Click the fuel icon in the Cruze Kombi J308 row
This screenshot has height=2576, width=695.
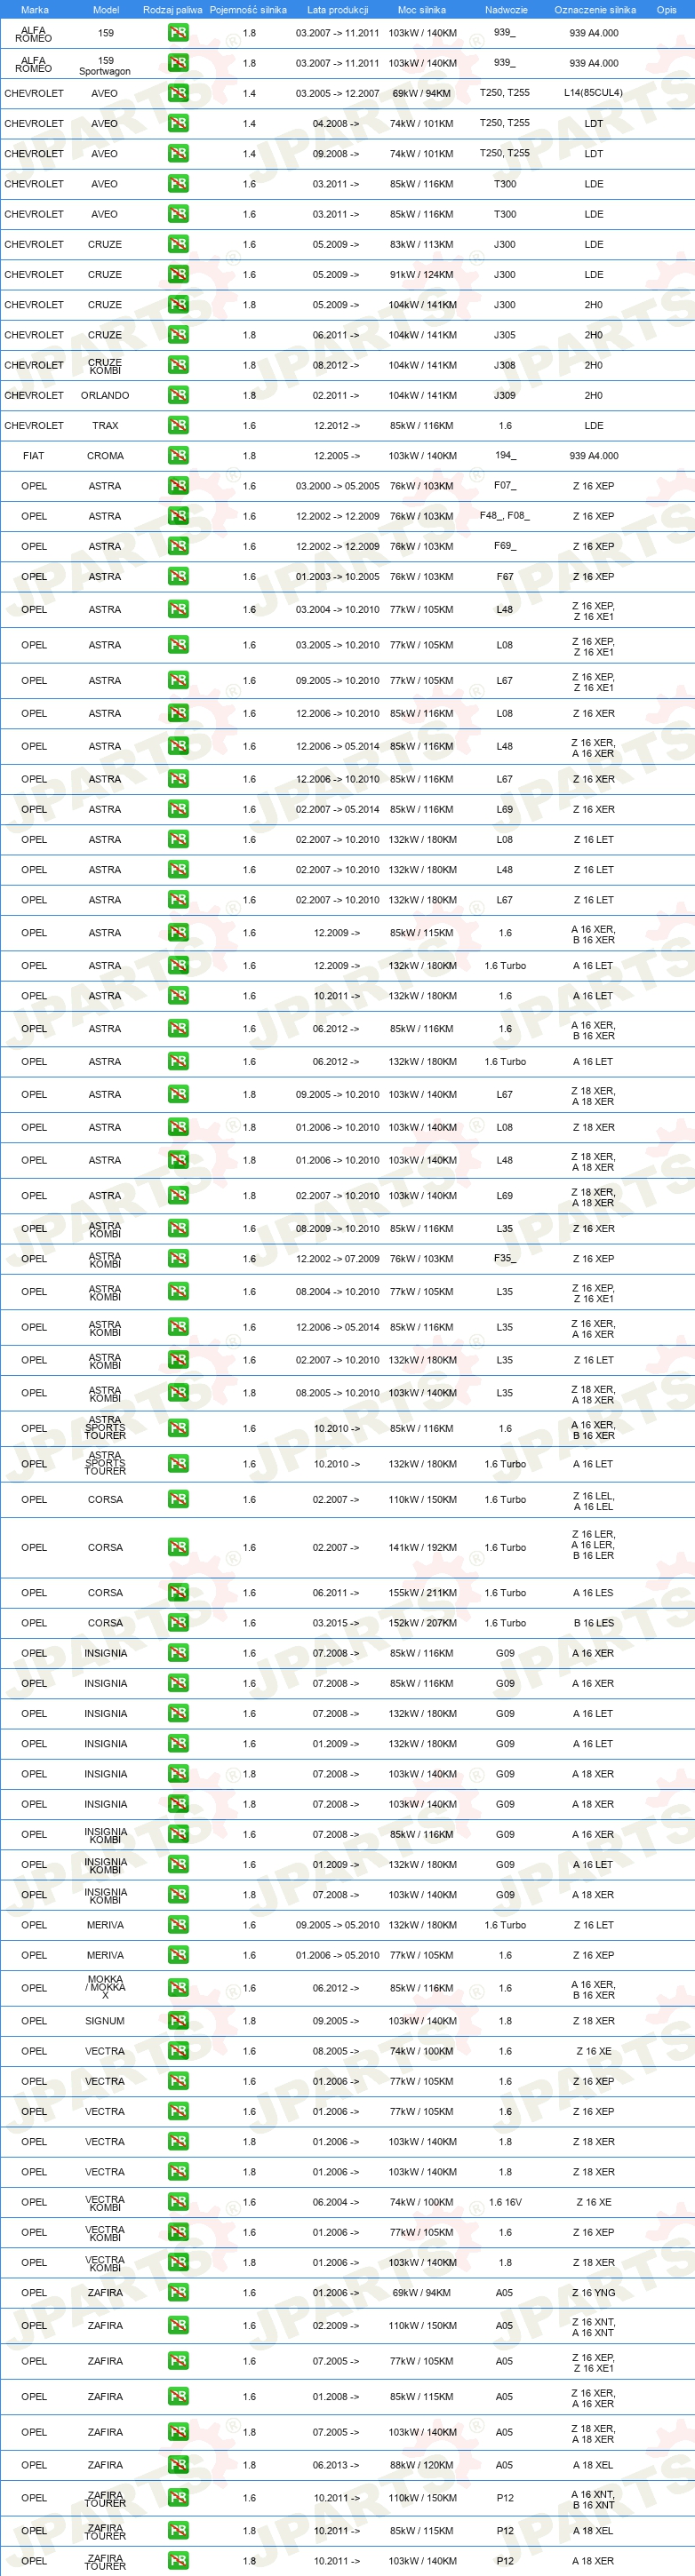click(178, 365)
